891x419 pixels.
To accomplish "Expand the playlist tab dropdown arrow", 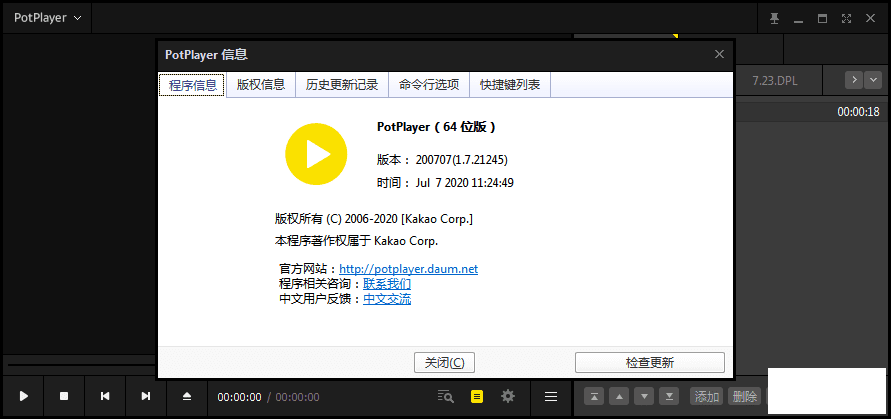I will (873, 80).
